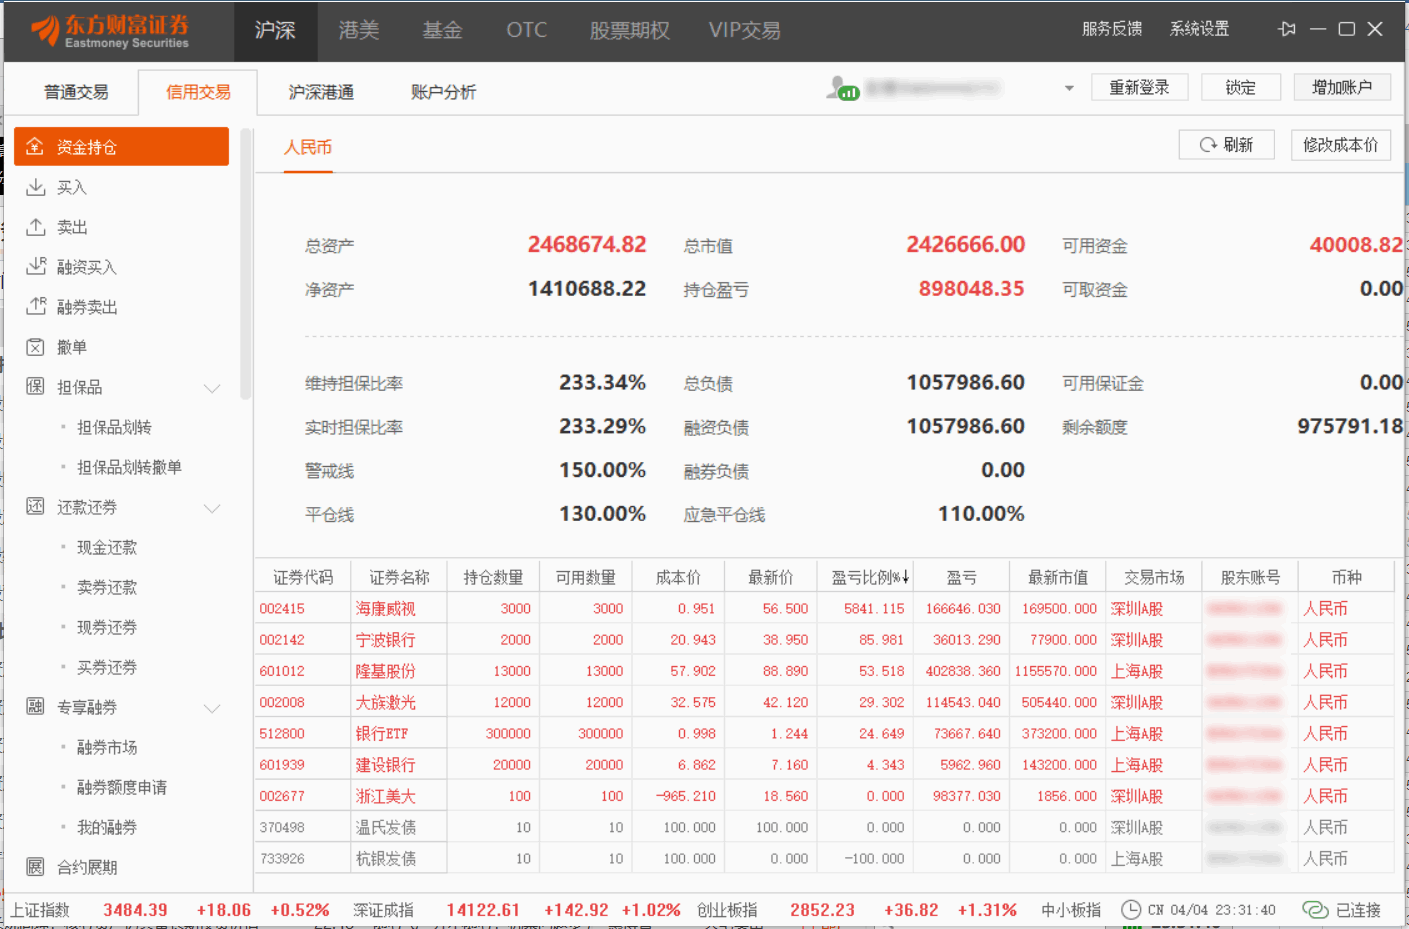This screenshot has width=1409, height=929.
Task: Select 卖券还款 in sidebar
Action: point(107,587)
